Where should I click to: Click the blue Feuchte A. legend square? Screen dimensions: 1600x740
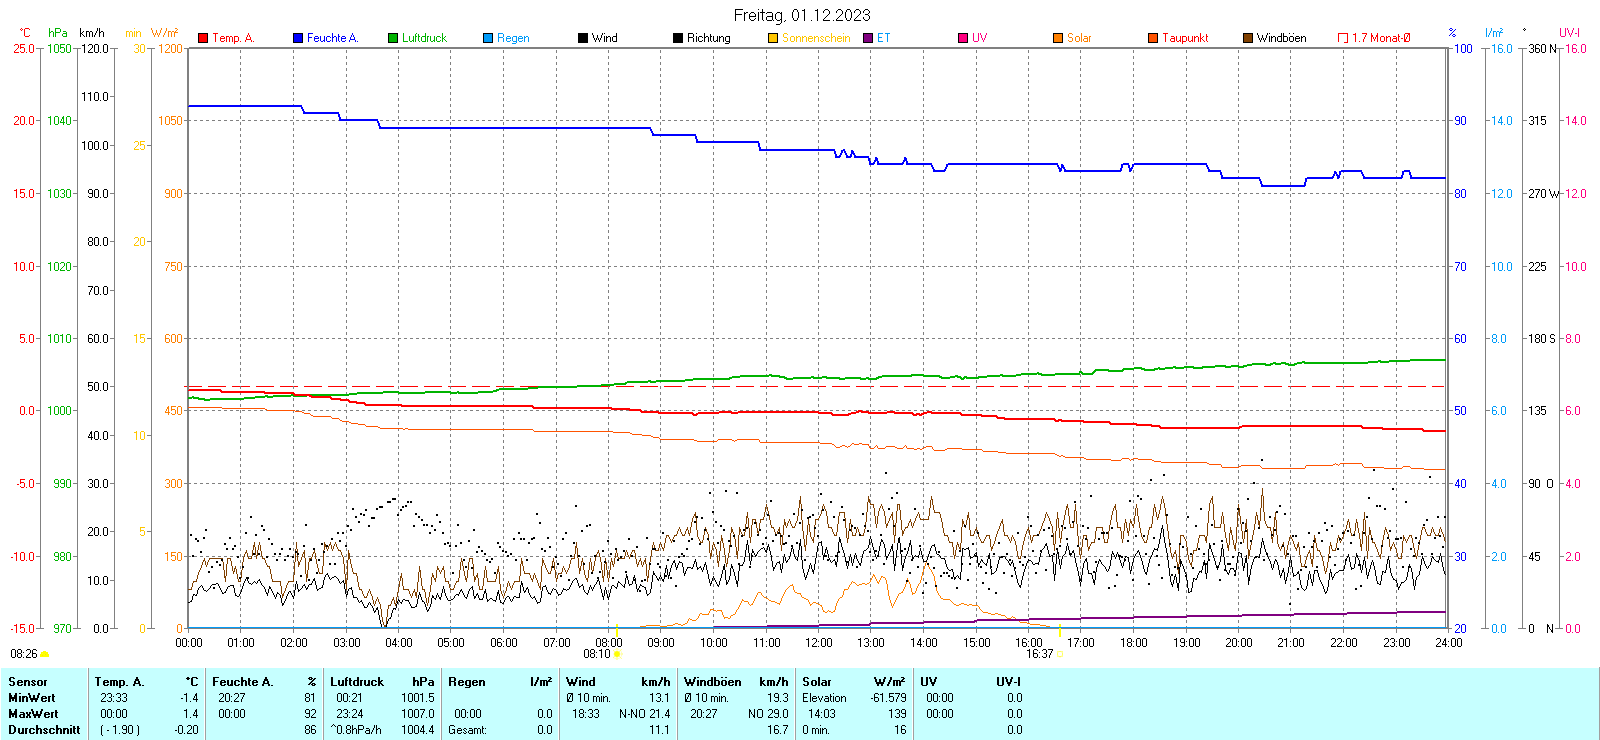pos(298,38)
